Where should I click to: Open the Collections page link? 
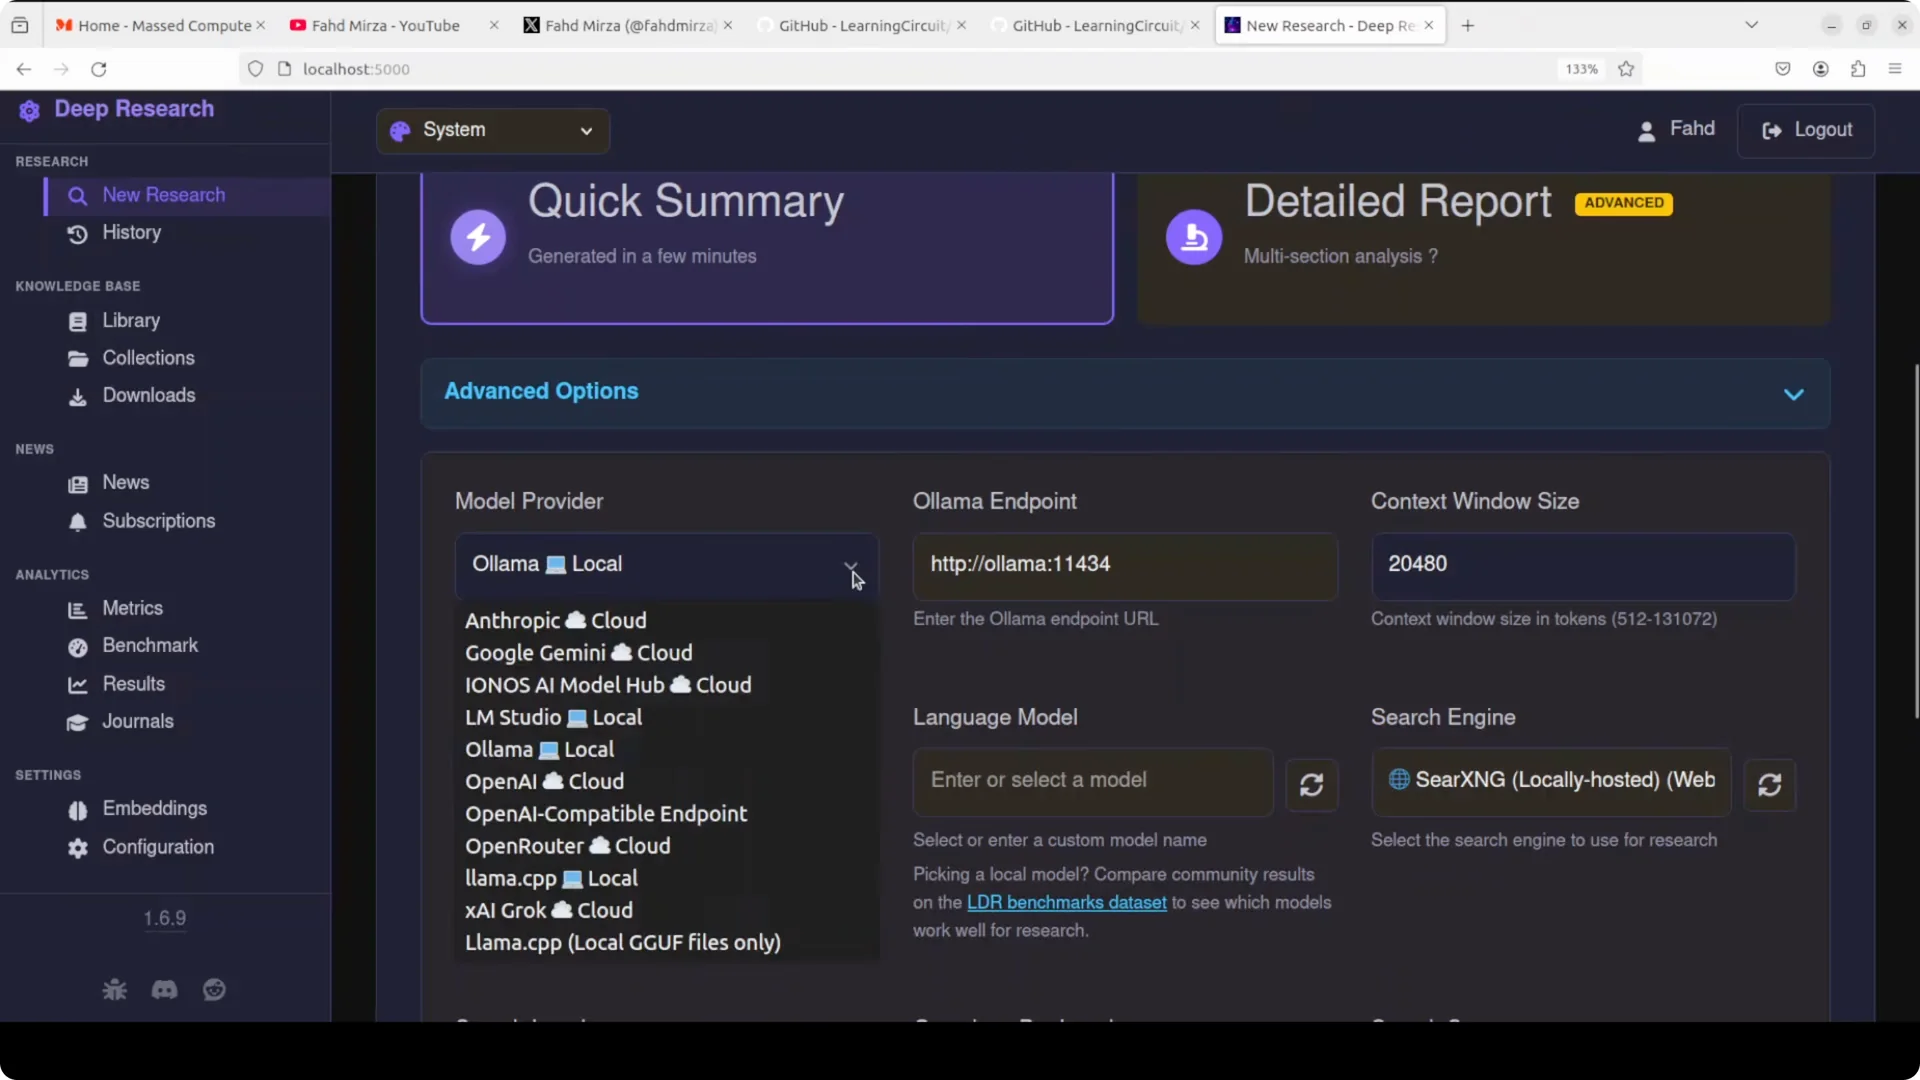coord(148,359)
